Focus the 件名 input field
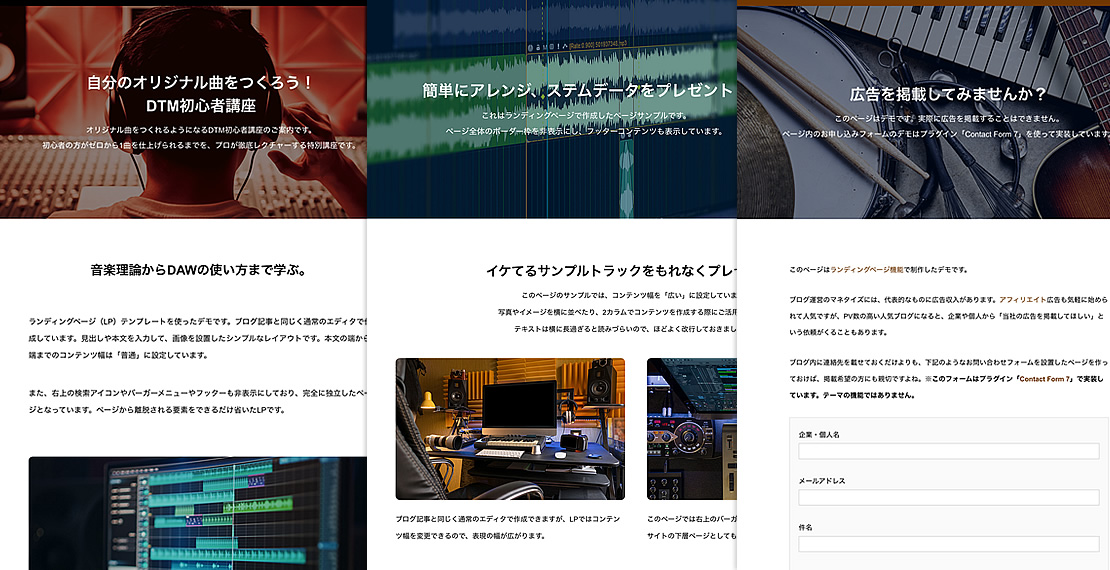The height and width of the screenshot is (570, 1110). 949,544
